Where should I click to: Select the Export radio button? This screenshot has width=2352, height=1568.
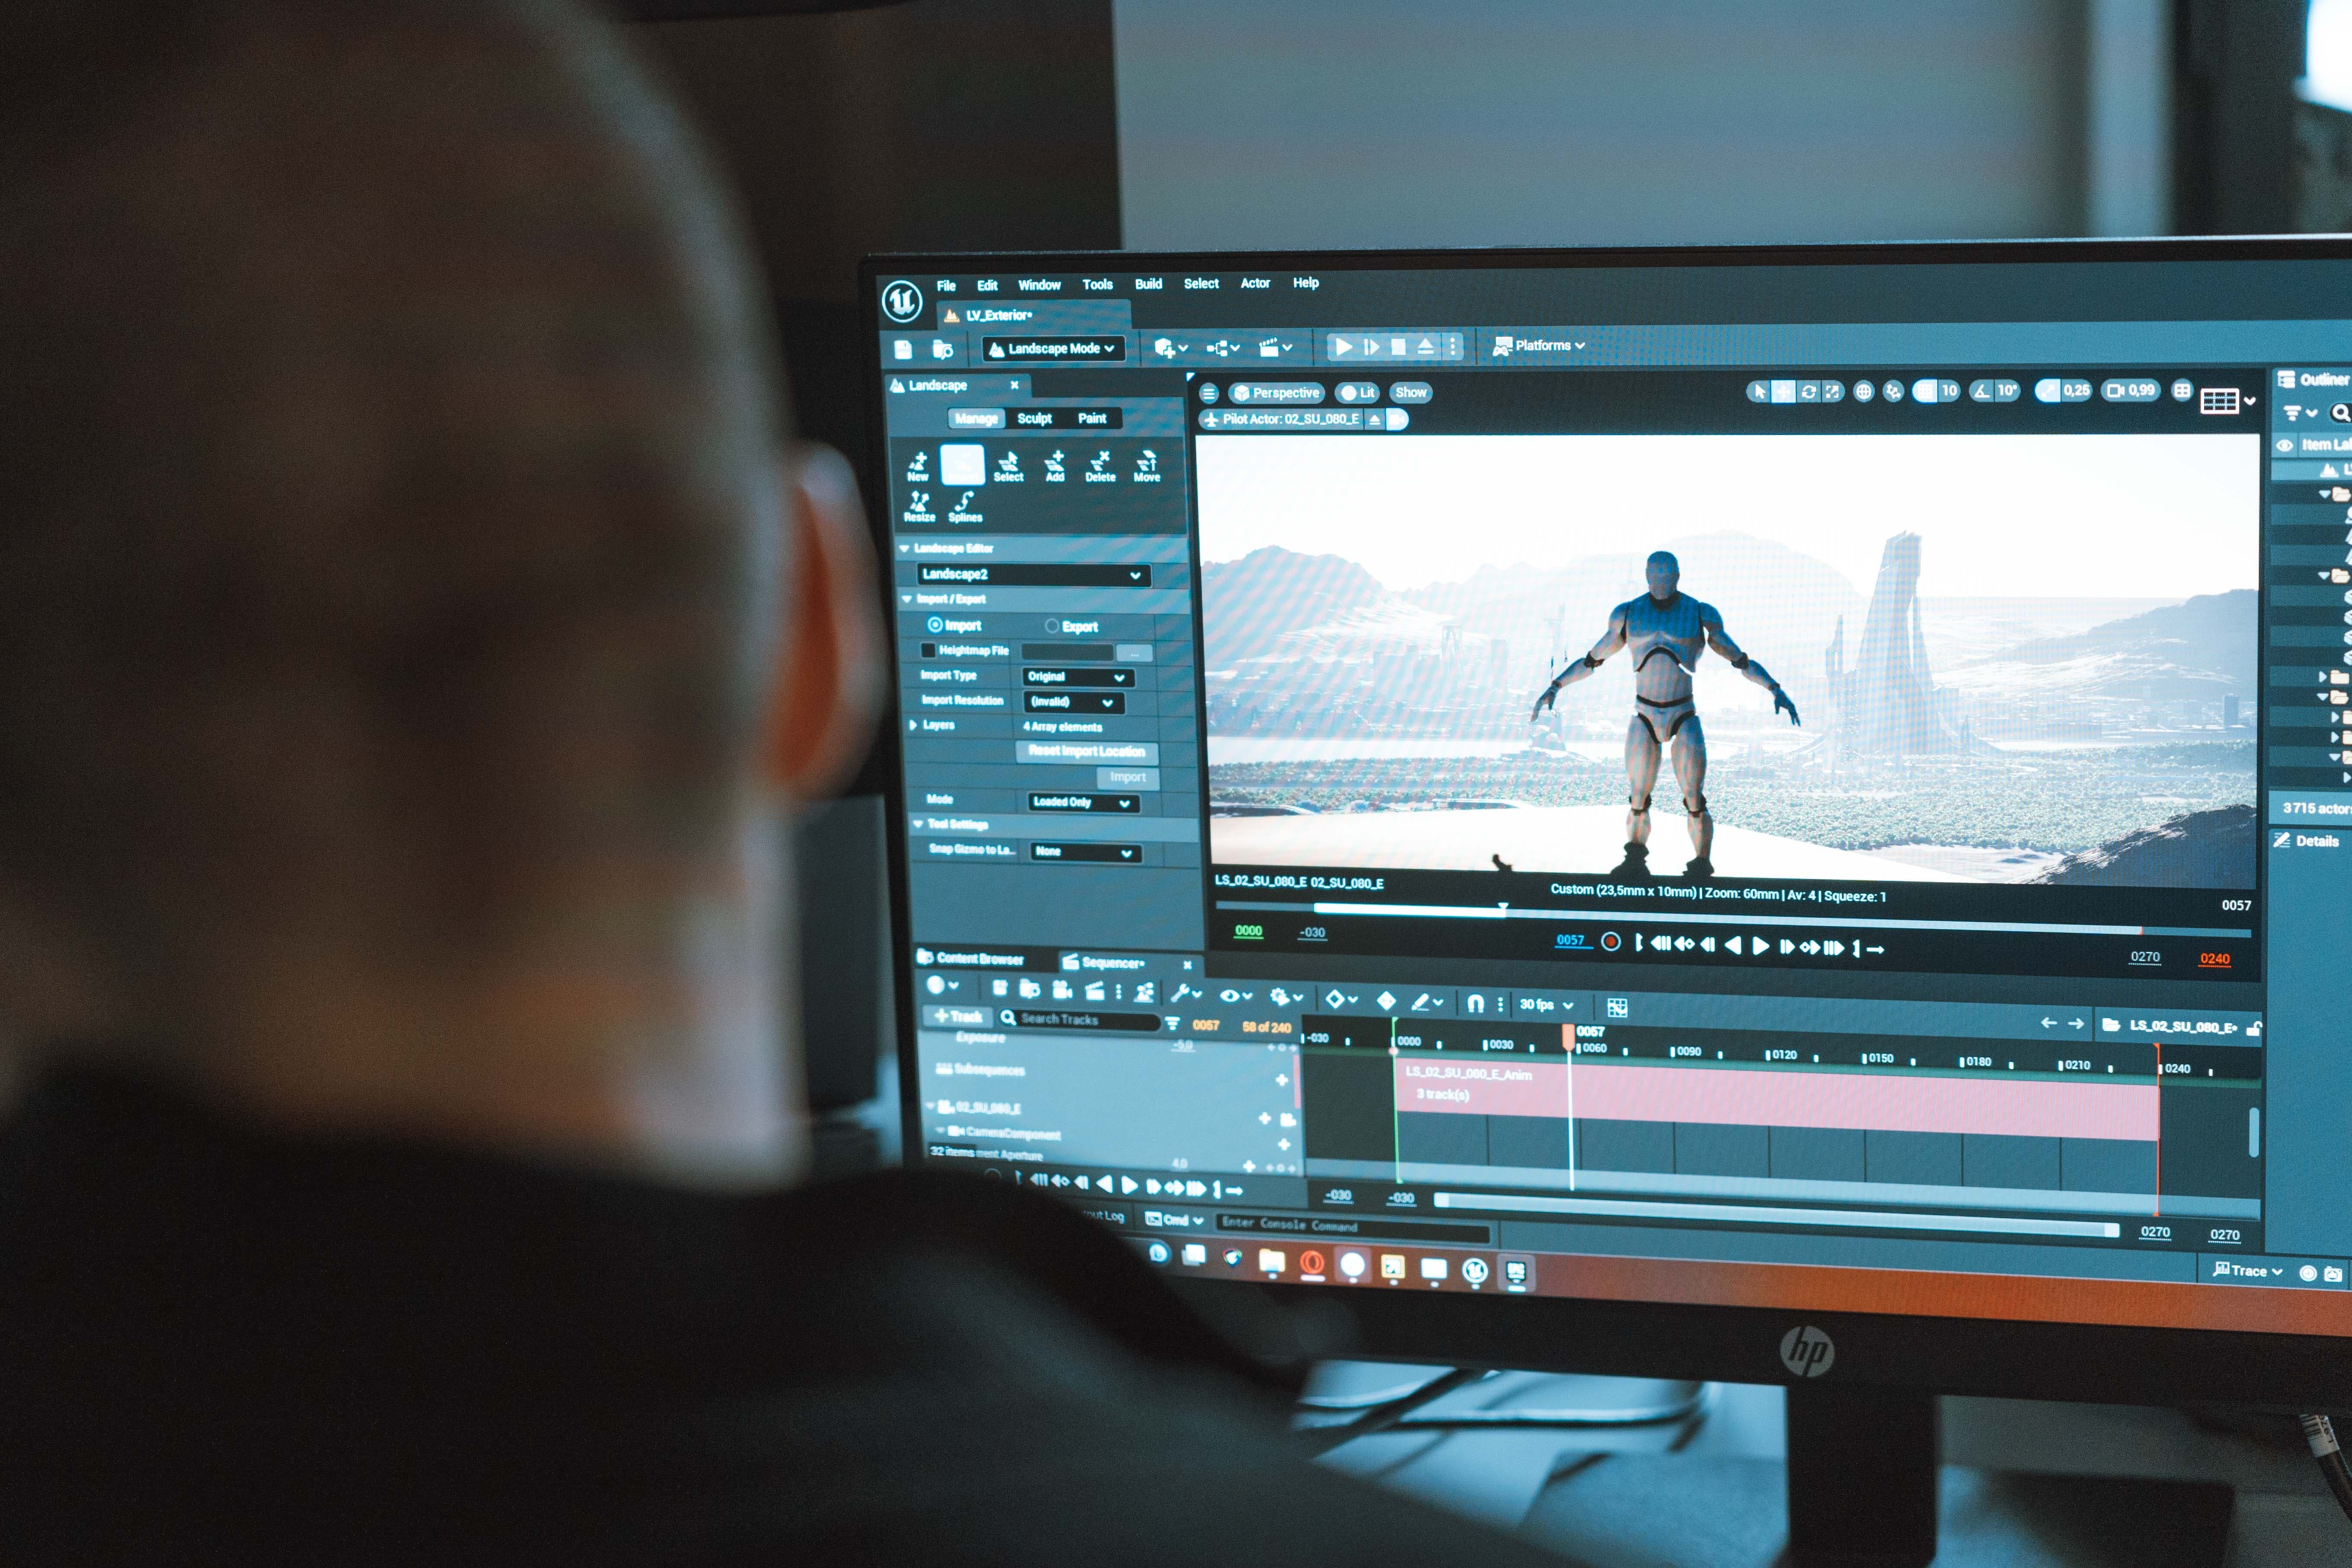1052,626
